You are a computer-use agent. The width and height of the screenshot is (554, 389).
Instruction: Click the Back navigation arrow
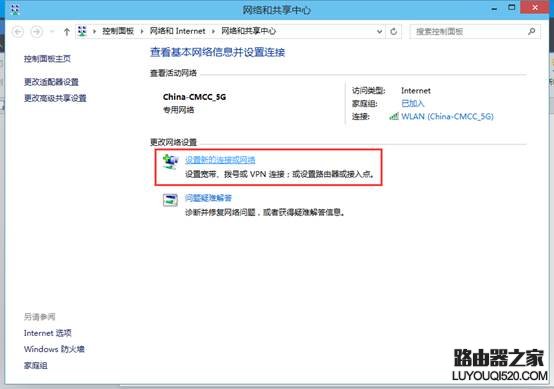click(18, 32)
